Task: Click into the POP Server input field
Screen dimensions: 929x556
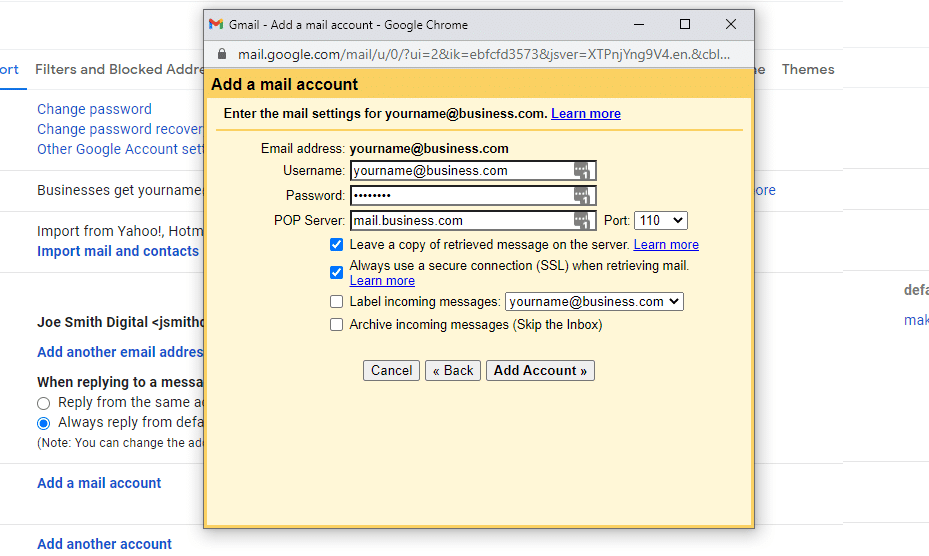Action: [460, 221]
